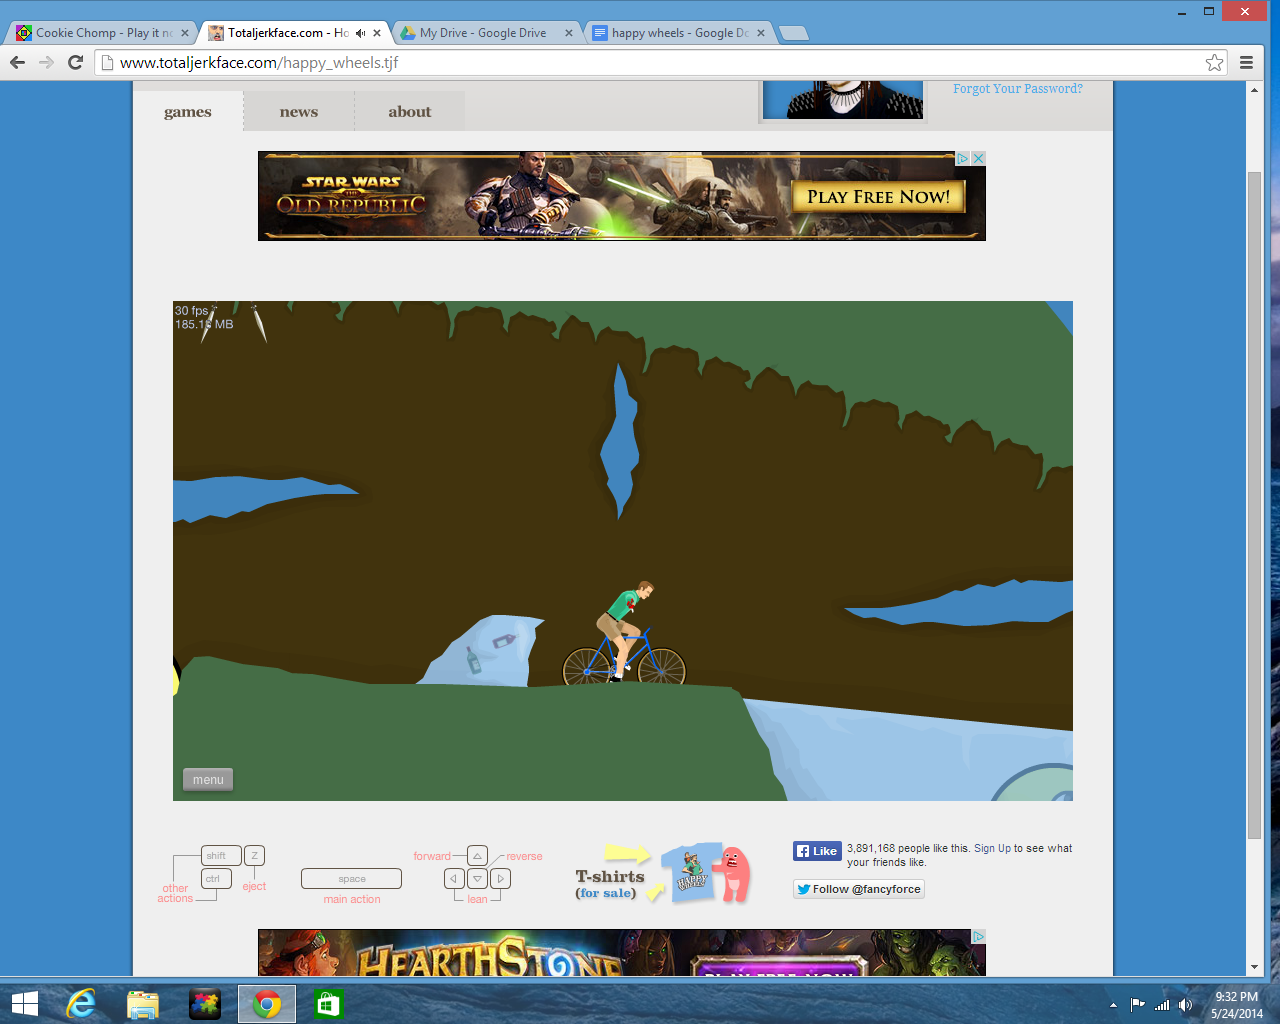Click the page scrollbar up arrow
Viewport: 1280px width, 1024px height.
click(1254, 90)
